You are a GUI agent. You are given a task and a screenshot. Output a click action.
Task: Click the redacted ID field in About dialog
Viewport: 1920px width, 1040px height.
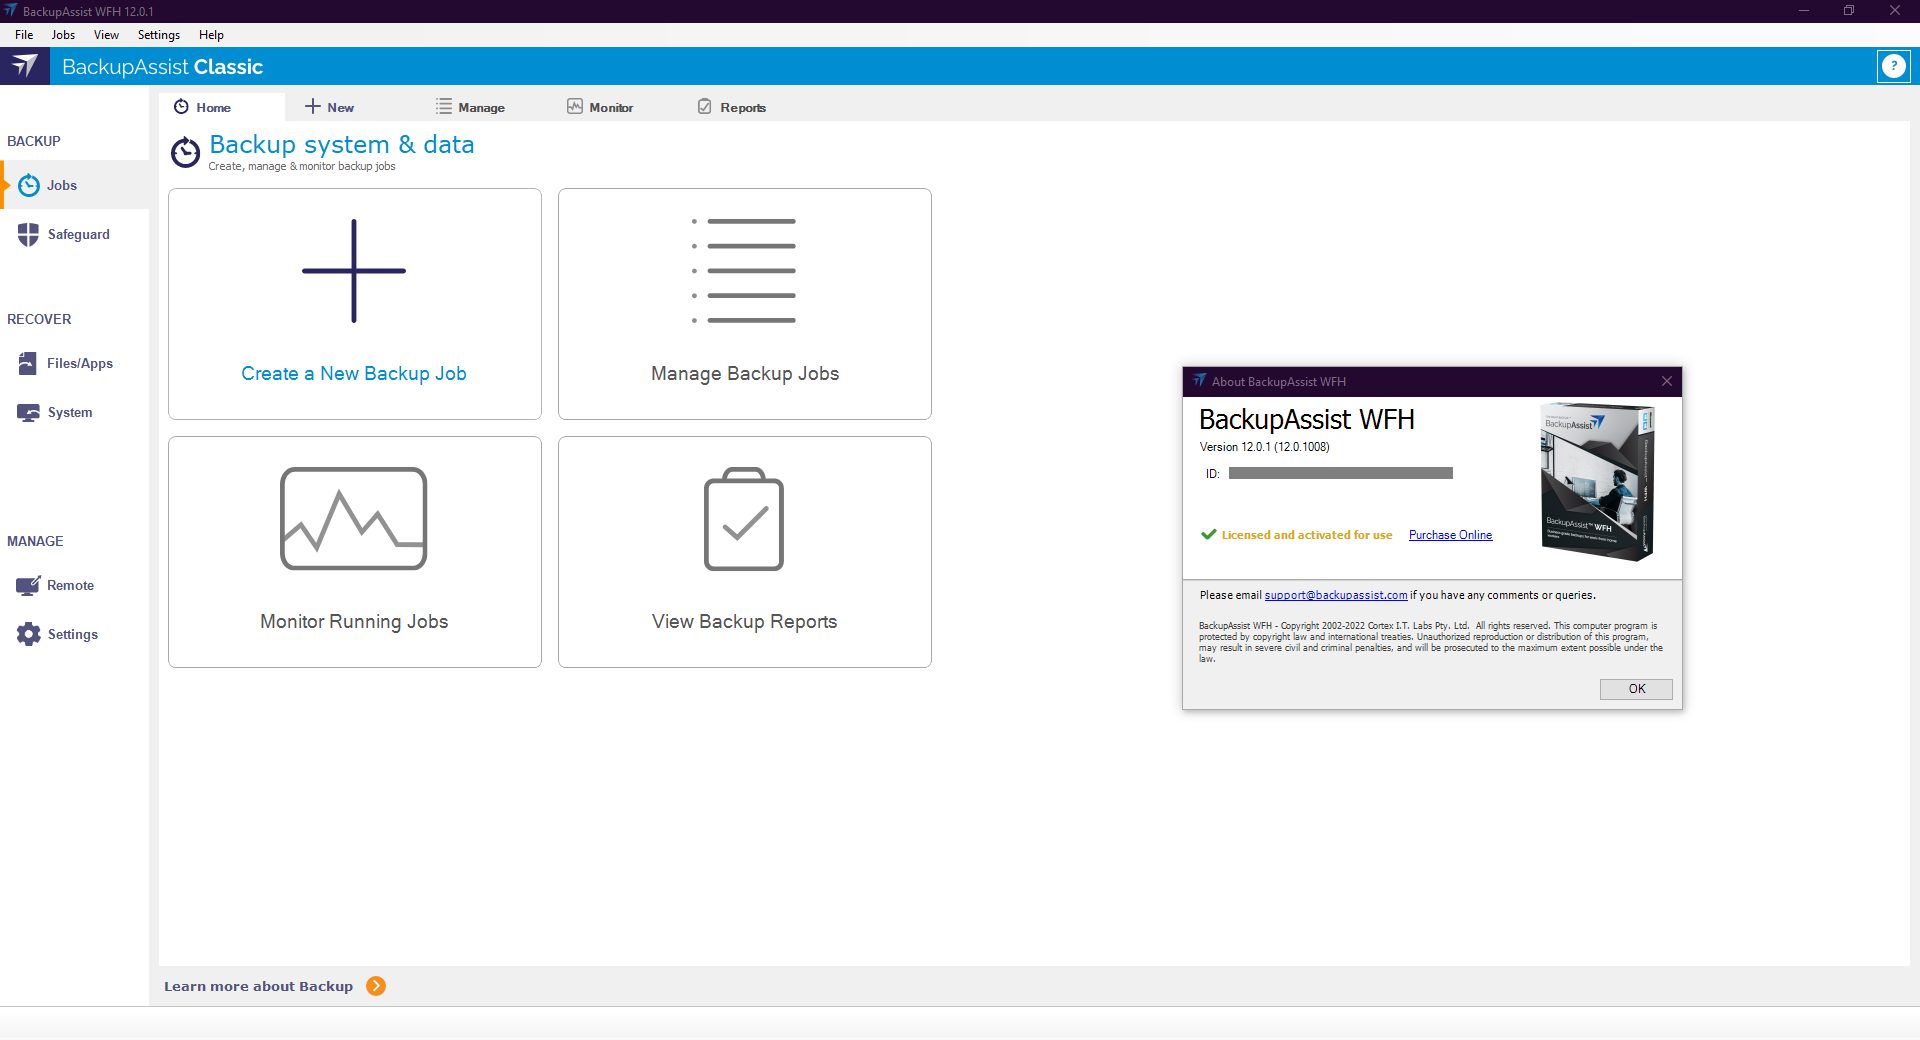coord(1340,473)
